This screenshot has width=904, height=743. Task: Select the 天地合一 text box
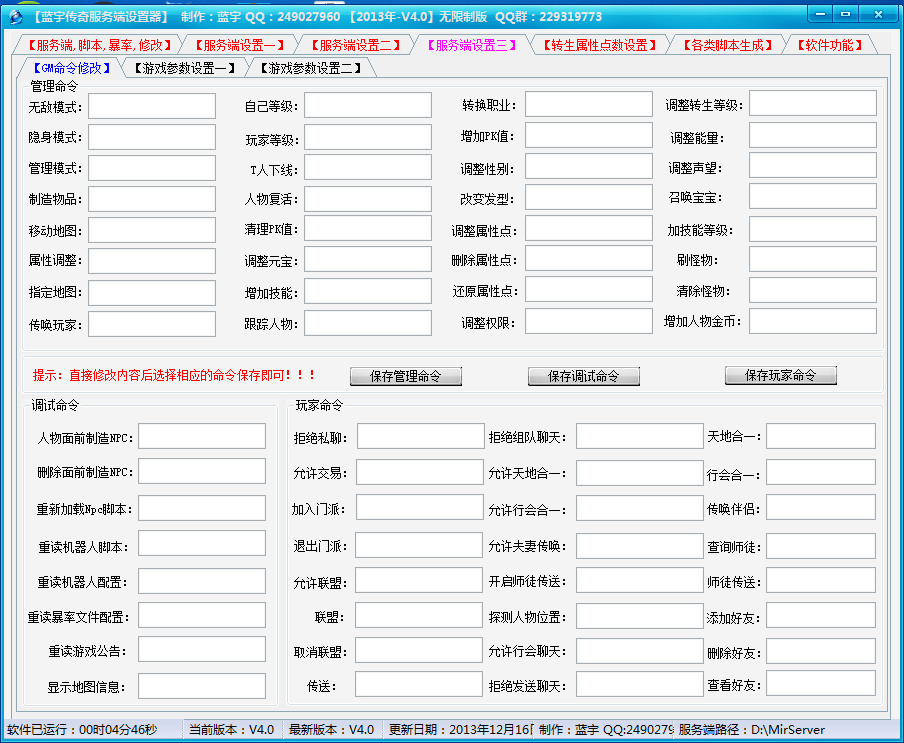[x=820, y=436]
